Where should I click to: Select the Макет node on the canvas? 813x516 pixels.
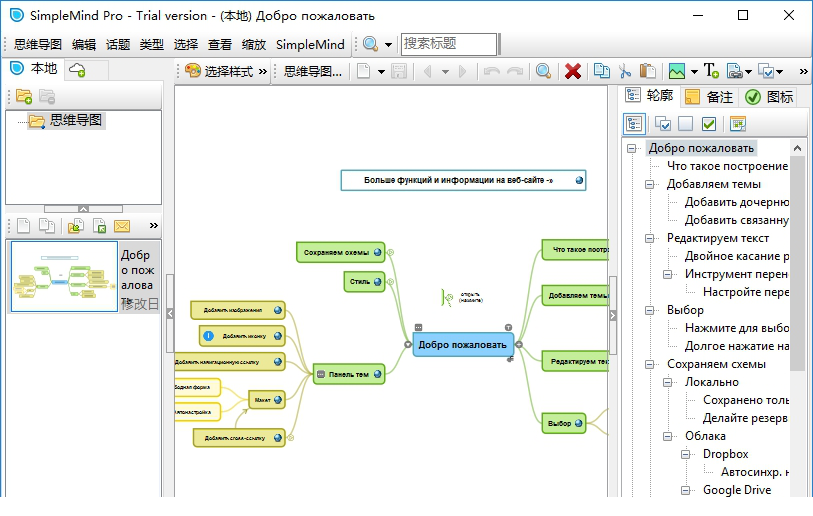tap(267, 400)
